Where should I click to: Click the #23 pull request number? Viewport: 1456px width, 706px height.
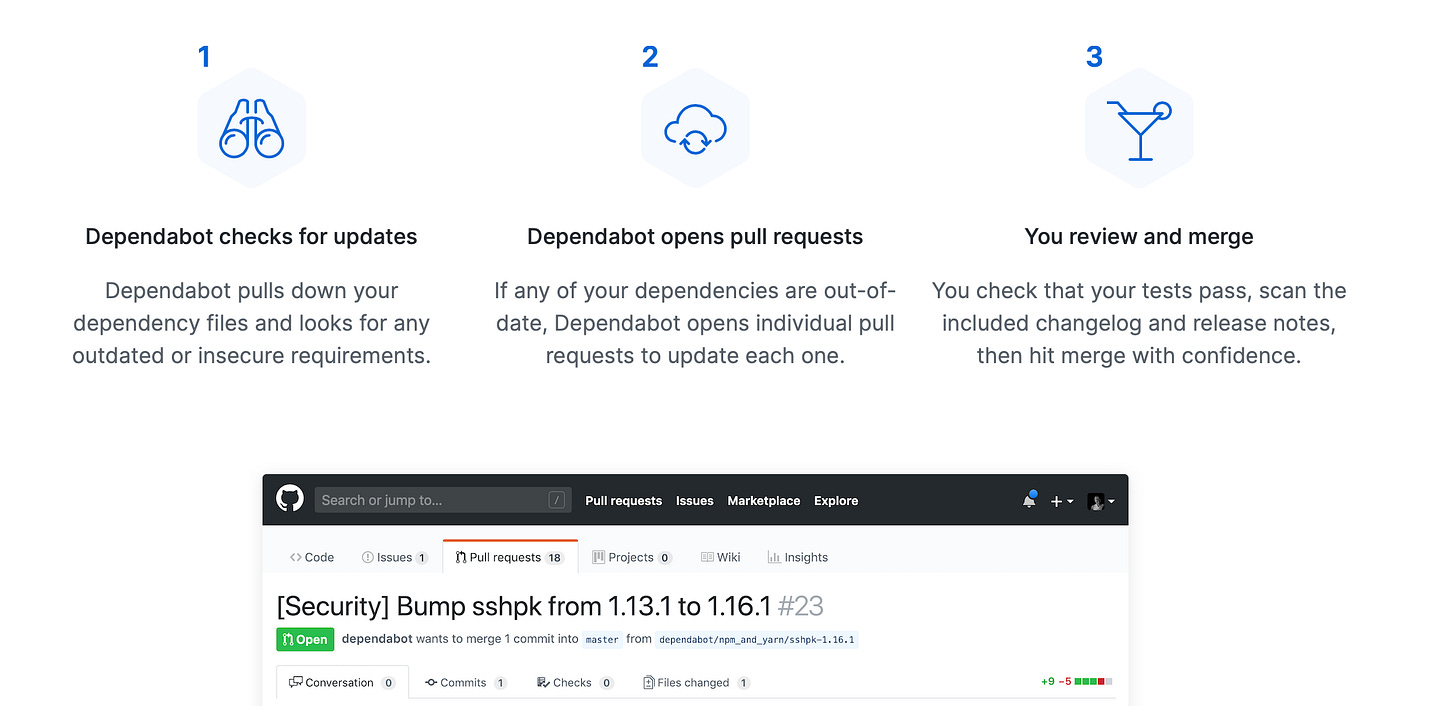[x=800, y=606]
